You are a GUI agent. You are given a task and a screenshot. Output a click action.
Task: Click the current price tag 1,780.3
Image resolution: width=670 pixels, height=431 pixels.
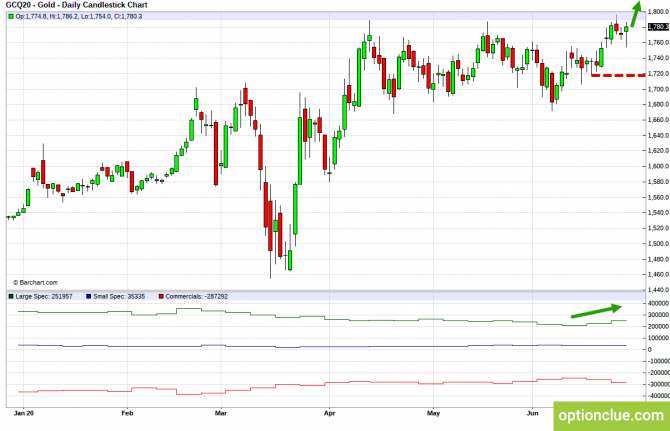pyautogui.click(x=658, y=27)
